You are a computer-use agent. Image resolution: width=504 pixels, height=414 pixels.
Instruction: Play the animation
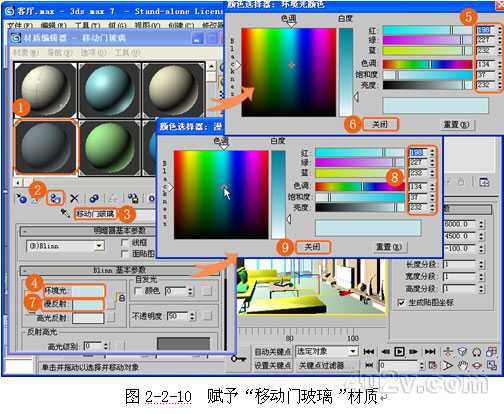[x=399, y=352]
